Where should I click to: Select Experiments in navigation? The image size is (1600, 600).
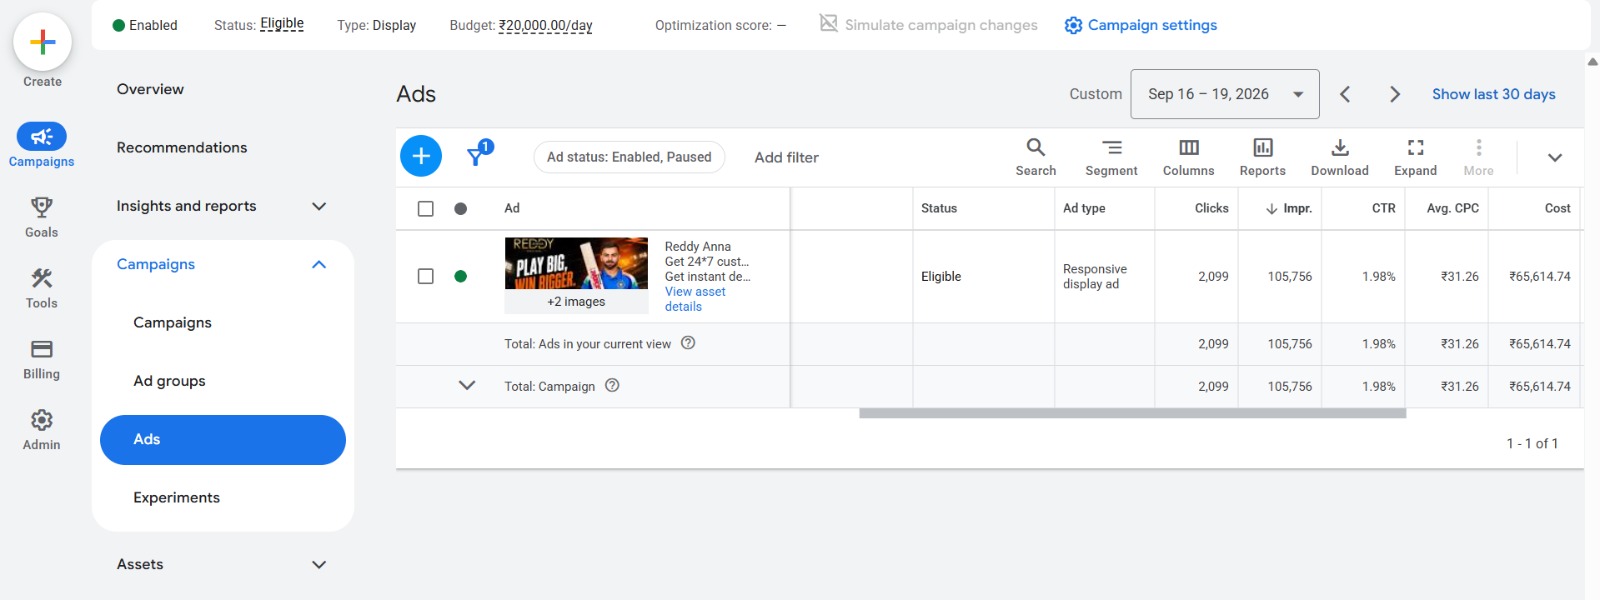(x=176, y=497)
